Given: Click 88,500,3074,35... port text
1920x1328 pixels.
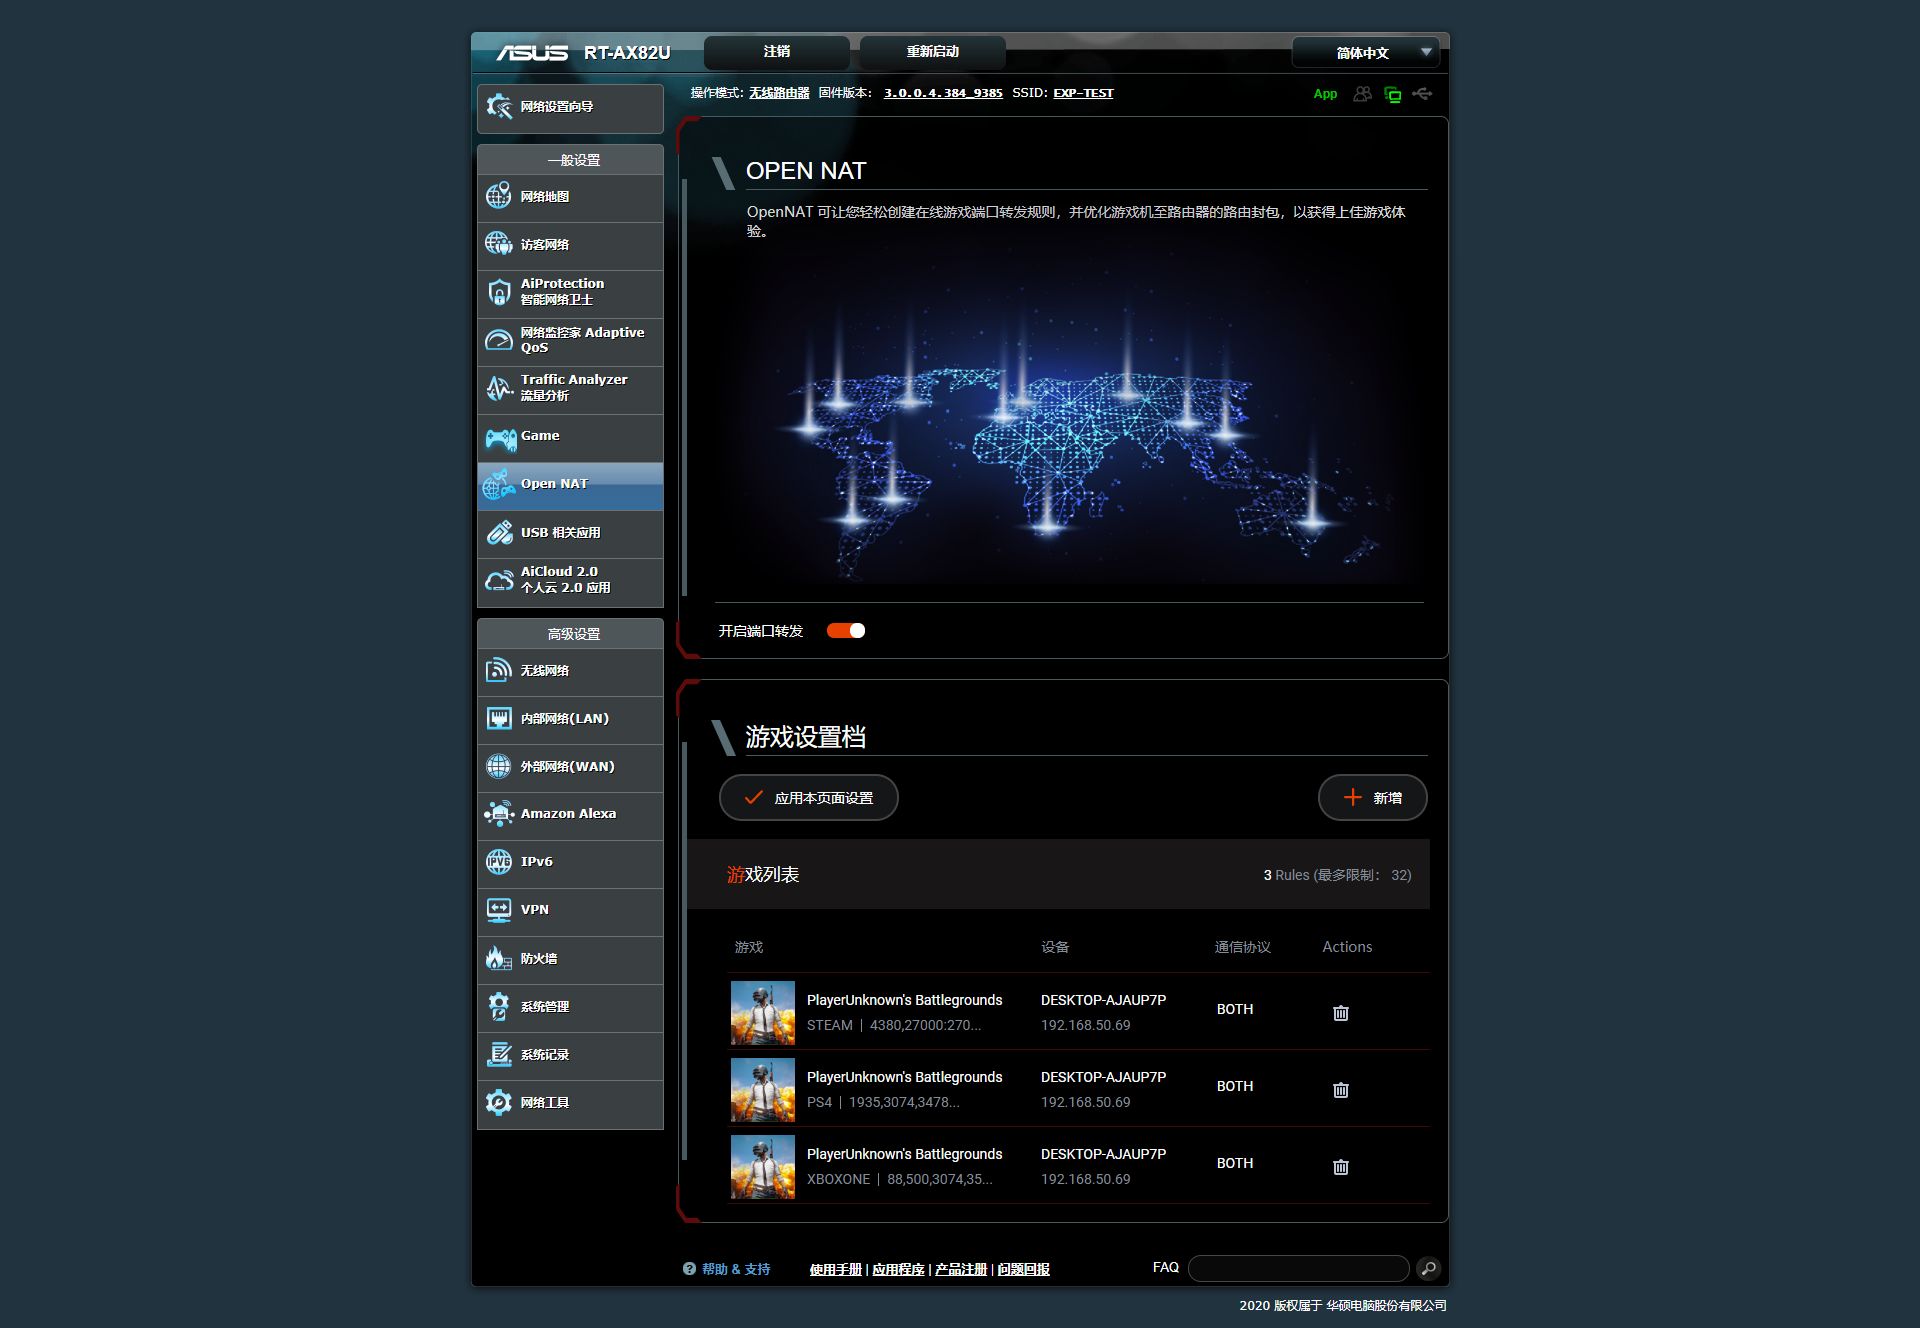Looking at the screenshot, I should [940, 1180].
